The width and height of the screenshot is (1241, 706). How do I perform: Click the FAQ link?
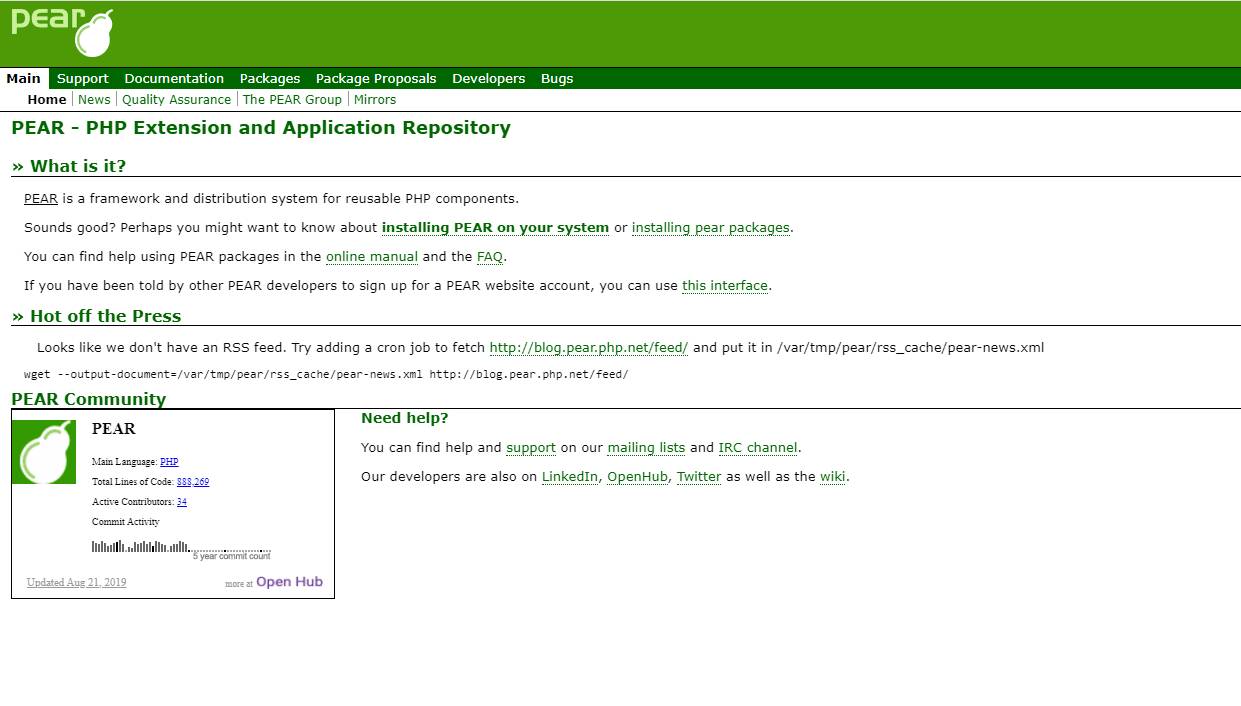pos(490,257)
